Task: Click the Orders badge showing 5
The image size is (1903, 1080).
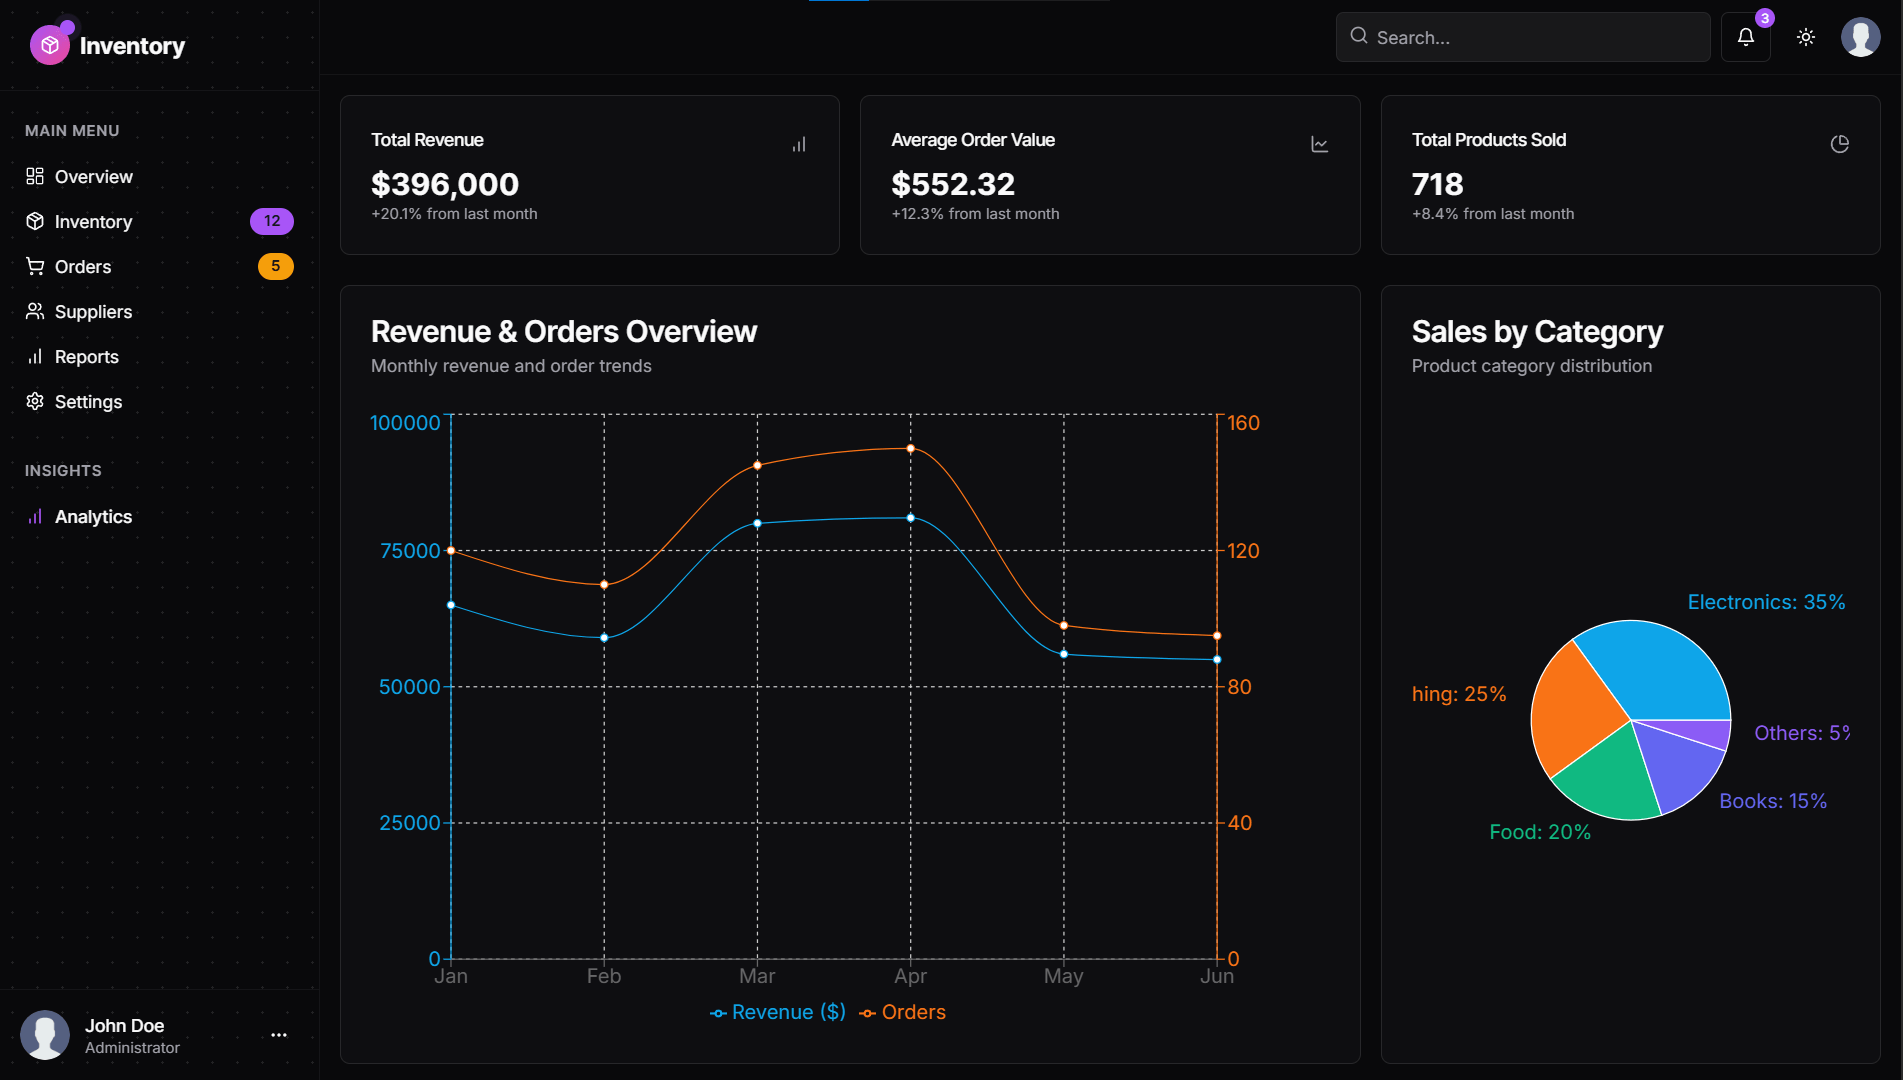Action: [x=275, y=266]
